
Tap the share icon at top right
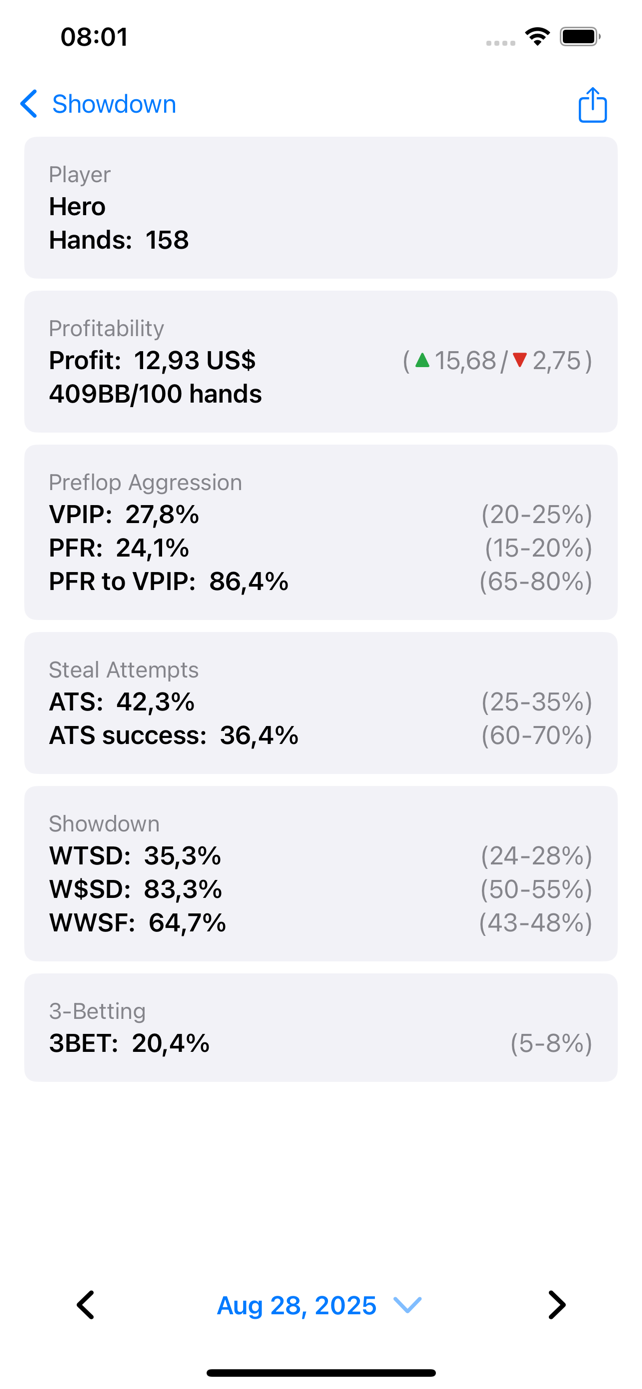tap(592, 105)
